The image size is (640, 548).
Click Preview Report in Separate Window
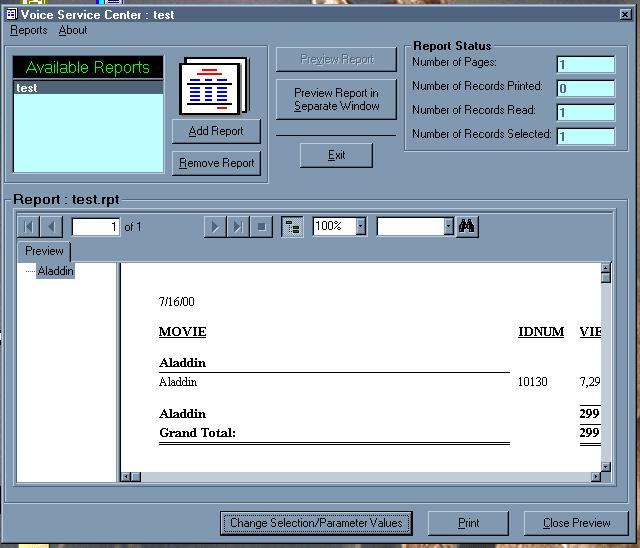click(x=336, y=99)
